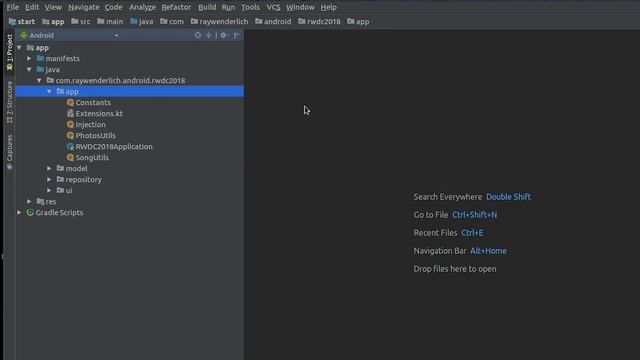
Task: Open the Refactor menu
Action: tap(176, 7)
